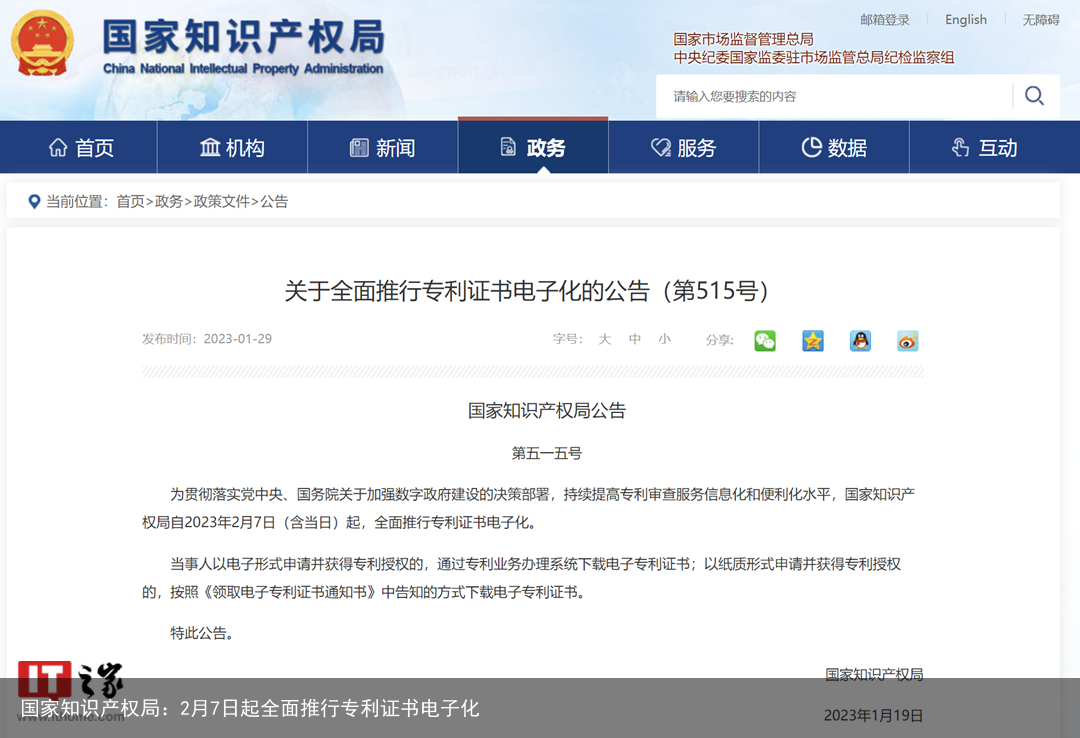Open 邮箱登录 mailbox login link
The width and height of the screenshot is (1080, 738).
884,20
